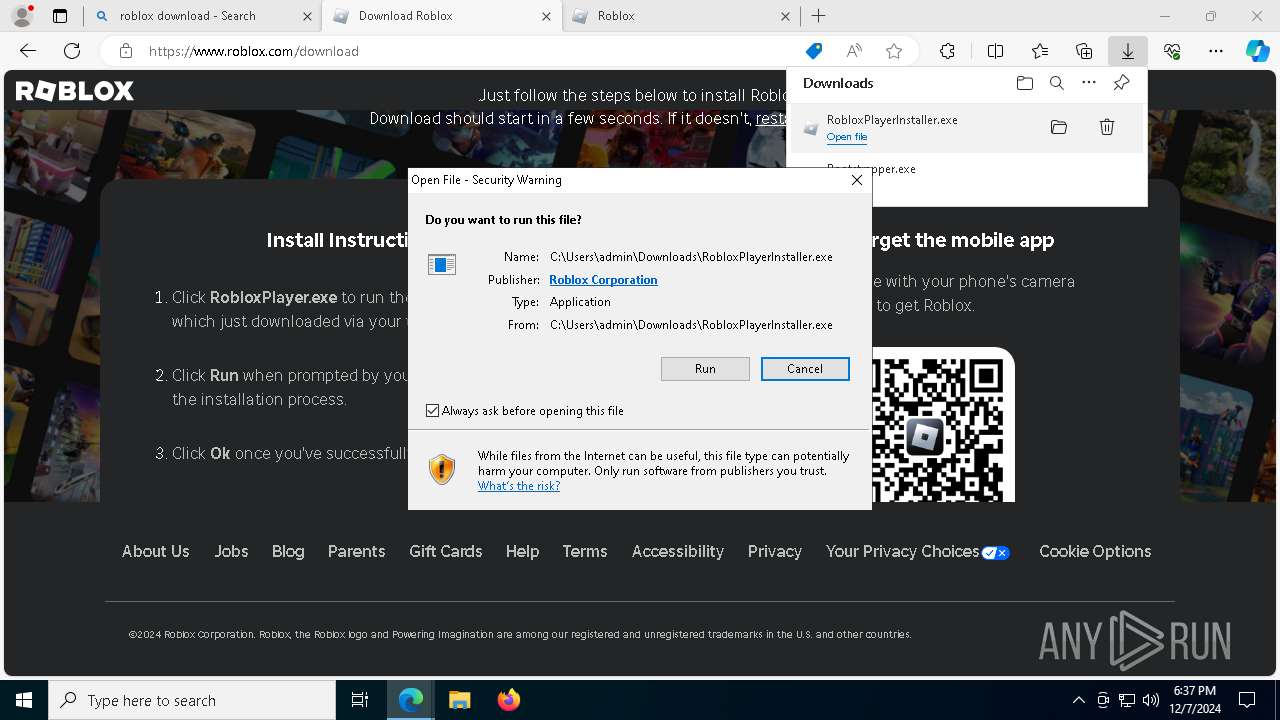Open a new tab
This screenshot has width=1280, height=720.
(x=818, y=16)
